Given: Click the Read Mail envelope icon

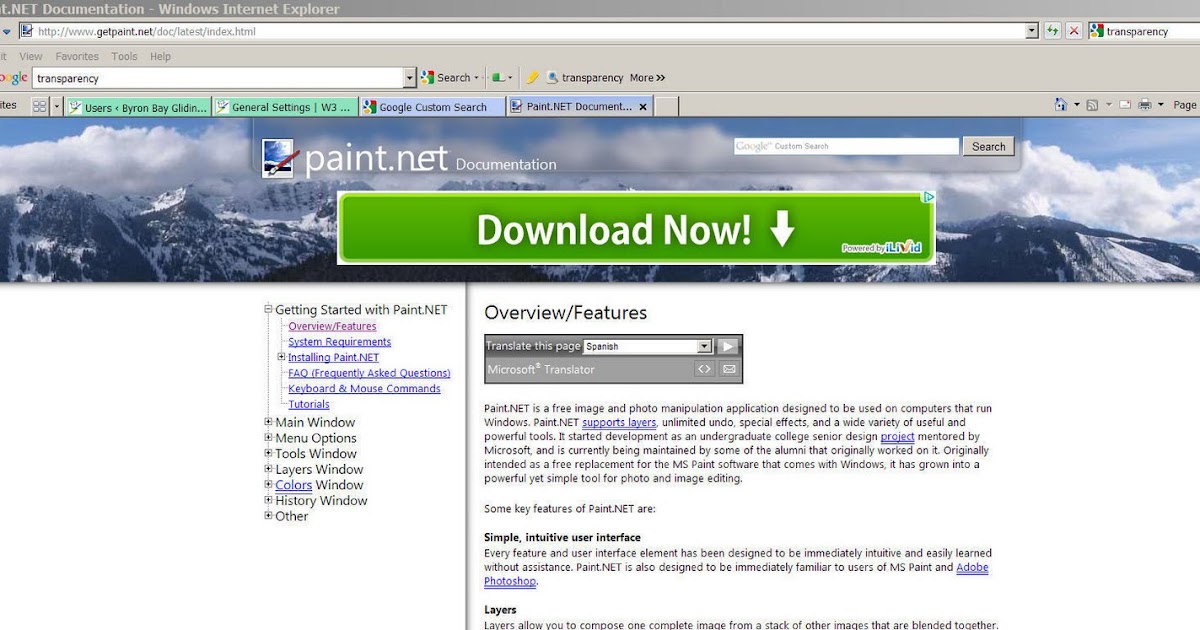Looking at the screenshot, I should coord(1125,105).
